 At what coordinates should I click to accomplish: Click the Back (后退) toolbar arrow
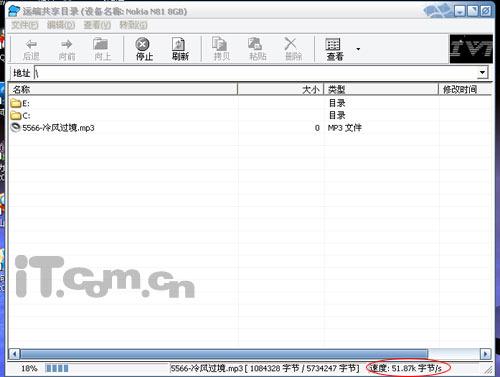[x=31, y=49]
